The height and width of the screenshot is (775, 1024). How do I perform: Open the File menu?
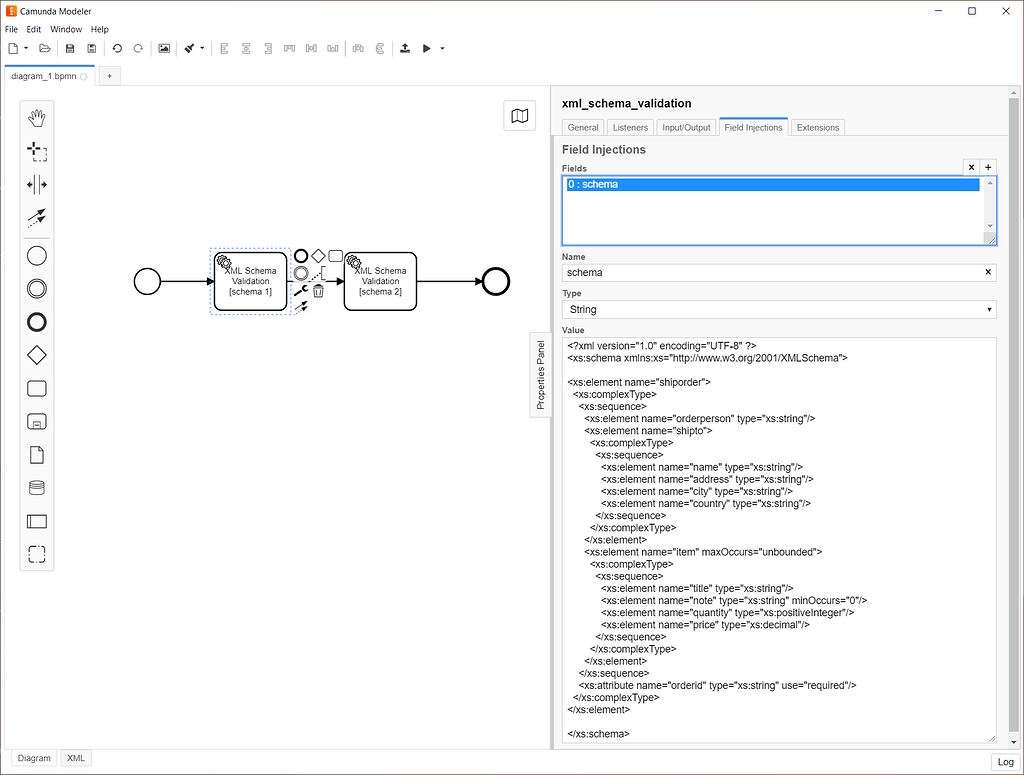click(11, 29)
